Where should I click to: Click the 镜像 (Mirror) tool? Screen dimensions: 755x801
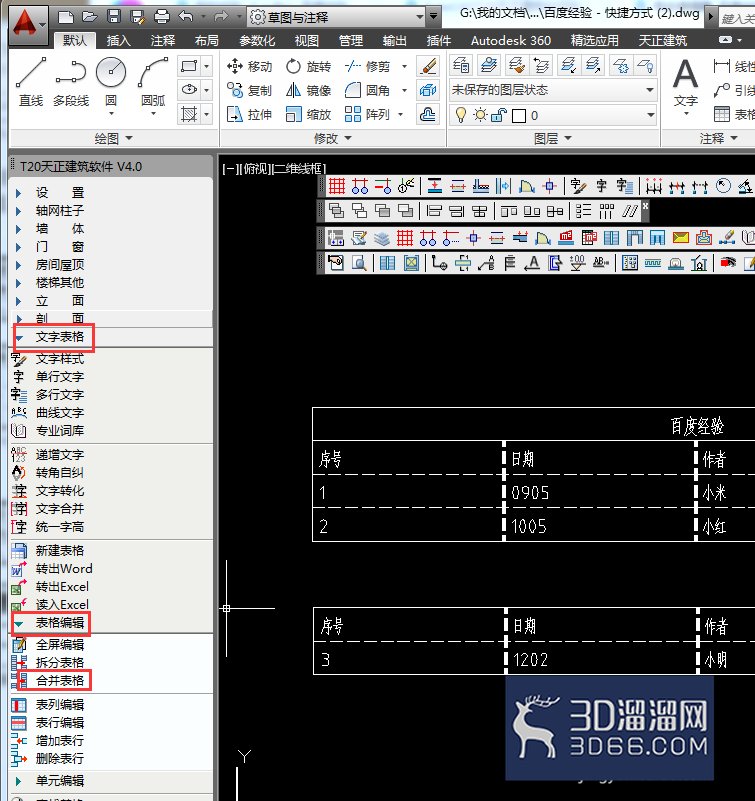pos(309,90)
